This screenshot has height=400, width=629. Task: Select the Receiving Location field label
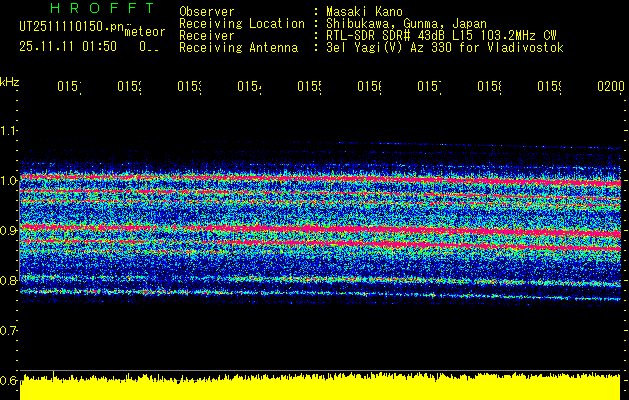[241, 23]
